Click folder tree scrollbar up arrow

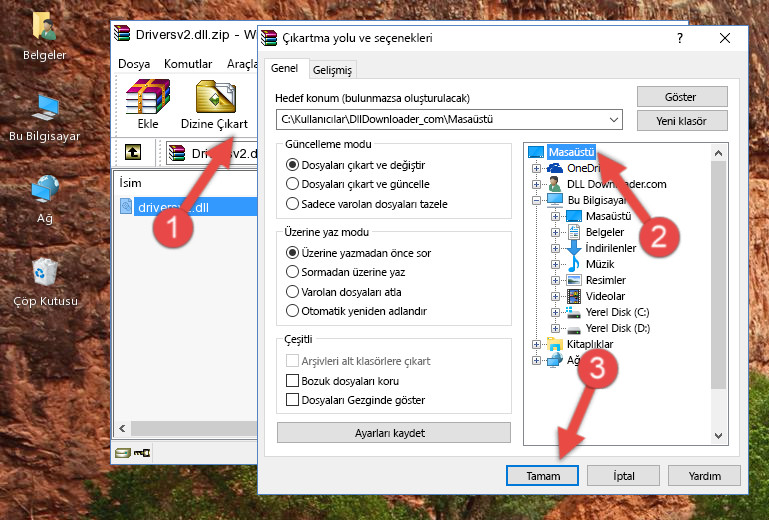coord(718,153)
